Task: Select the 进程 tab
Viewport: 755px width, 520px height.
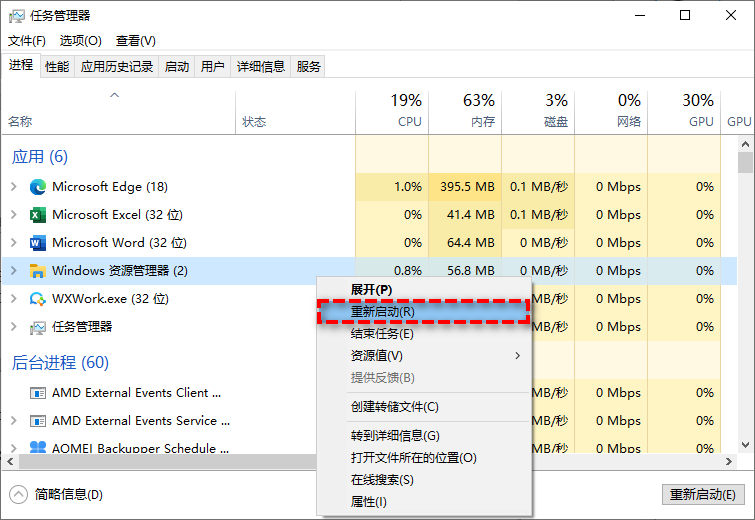Action: click(x=21, y=65)
